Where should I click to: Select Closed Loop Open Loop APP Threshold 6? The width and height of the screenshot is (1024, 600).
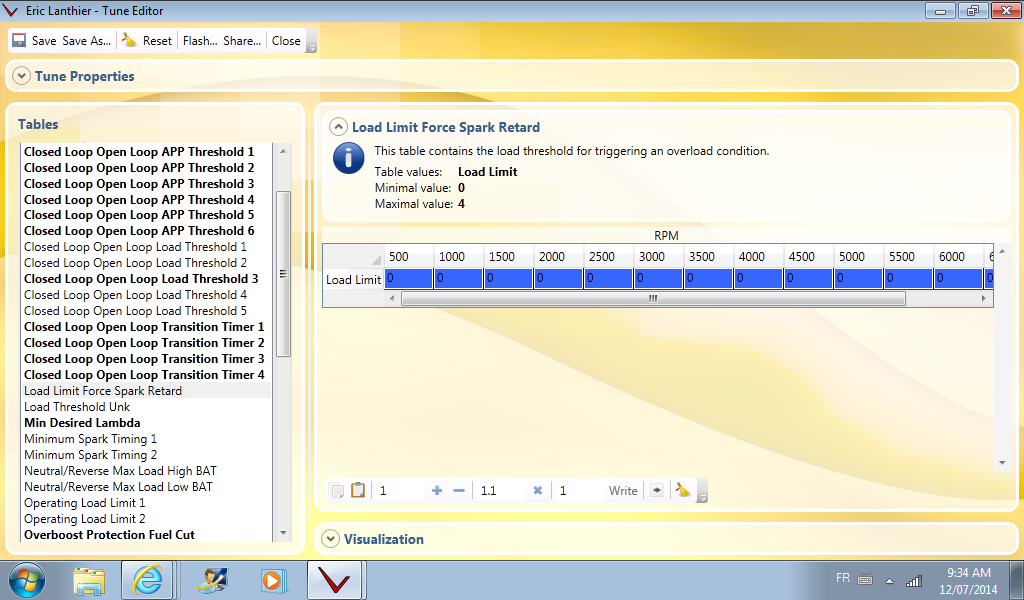coord(139,231)
